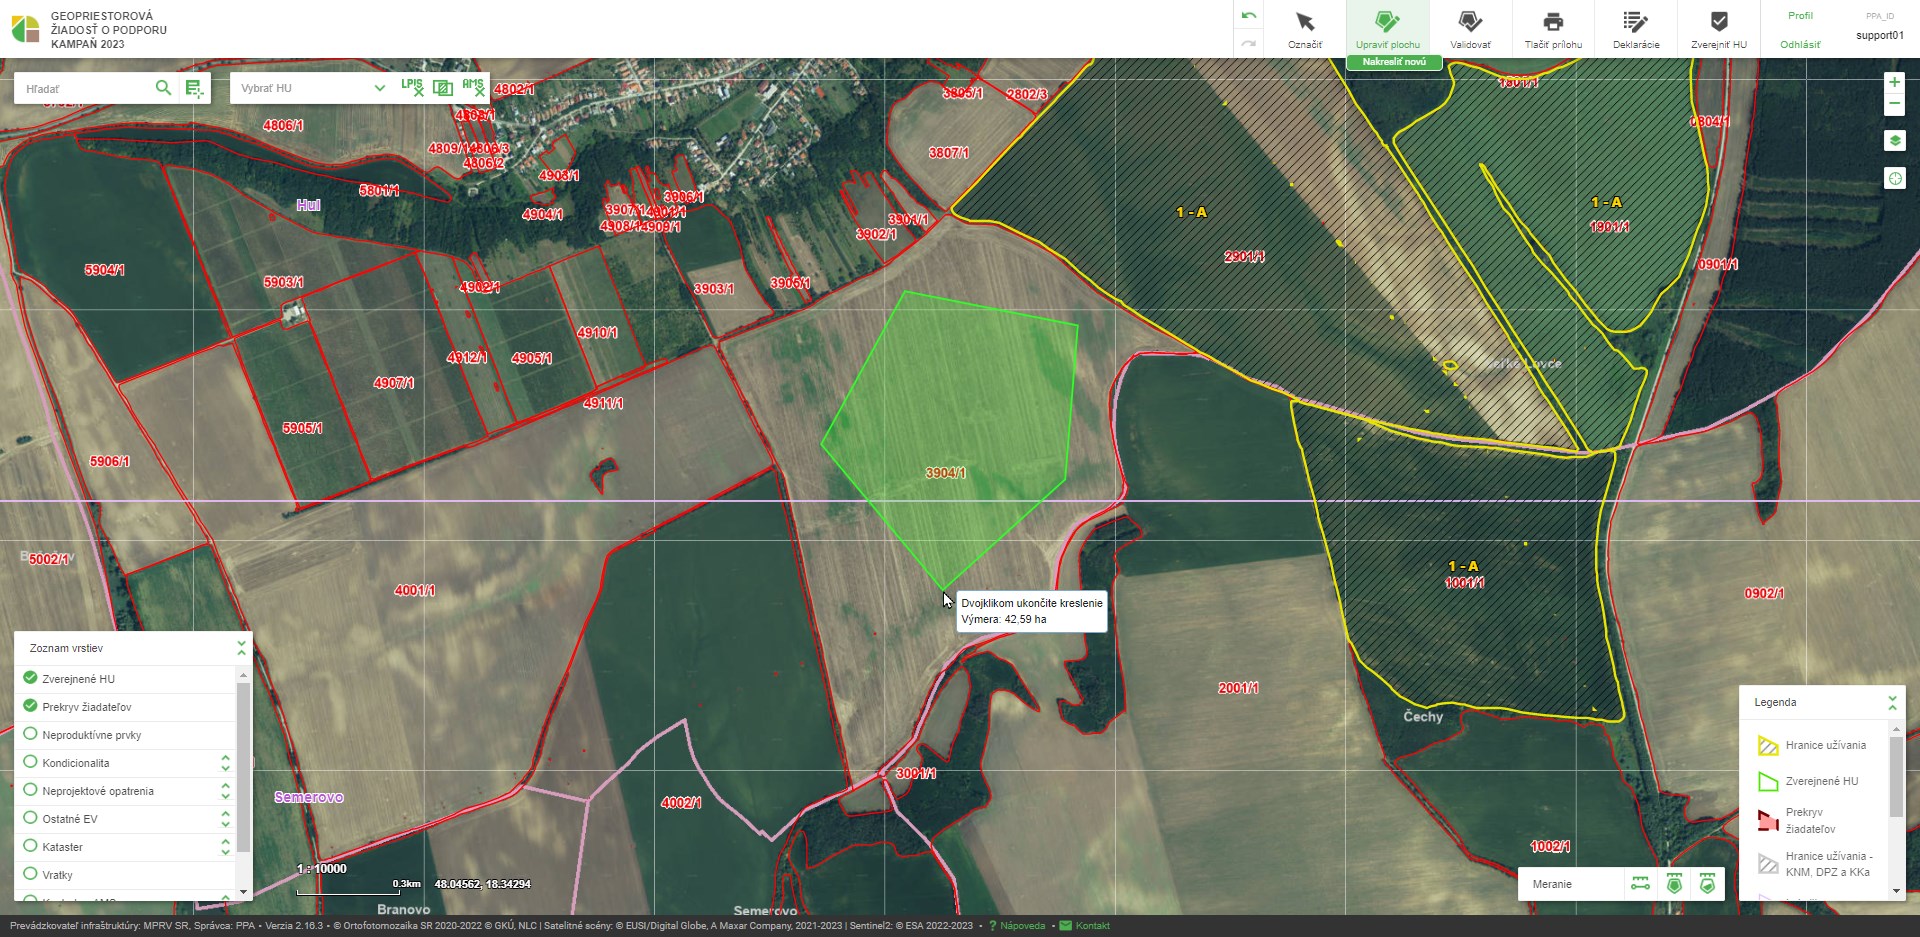Expand the Kataster sublayers
Screen dimensions: 1920x937
(225, 847)
